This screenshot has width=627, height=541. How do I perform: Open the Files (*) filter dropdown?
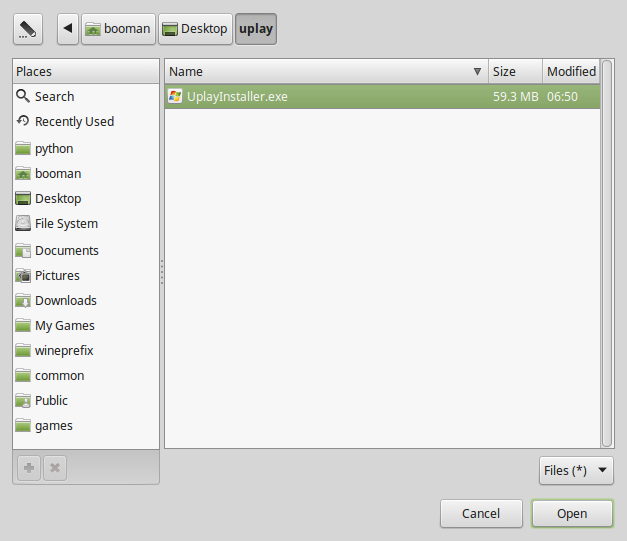pyautogui.click(x=576, y=471)
